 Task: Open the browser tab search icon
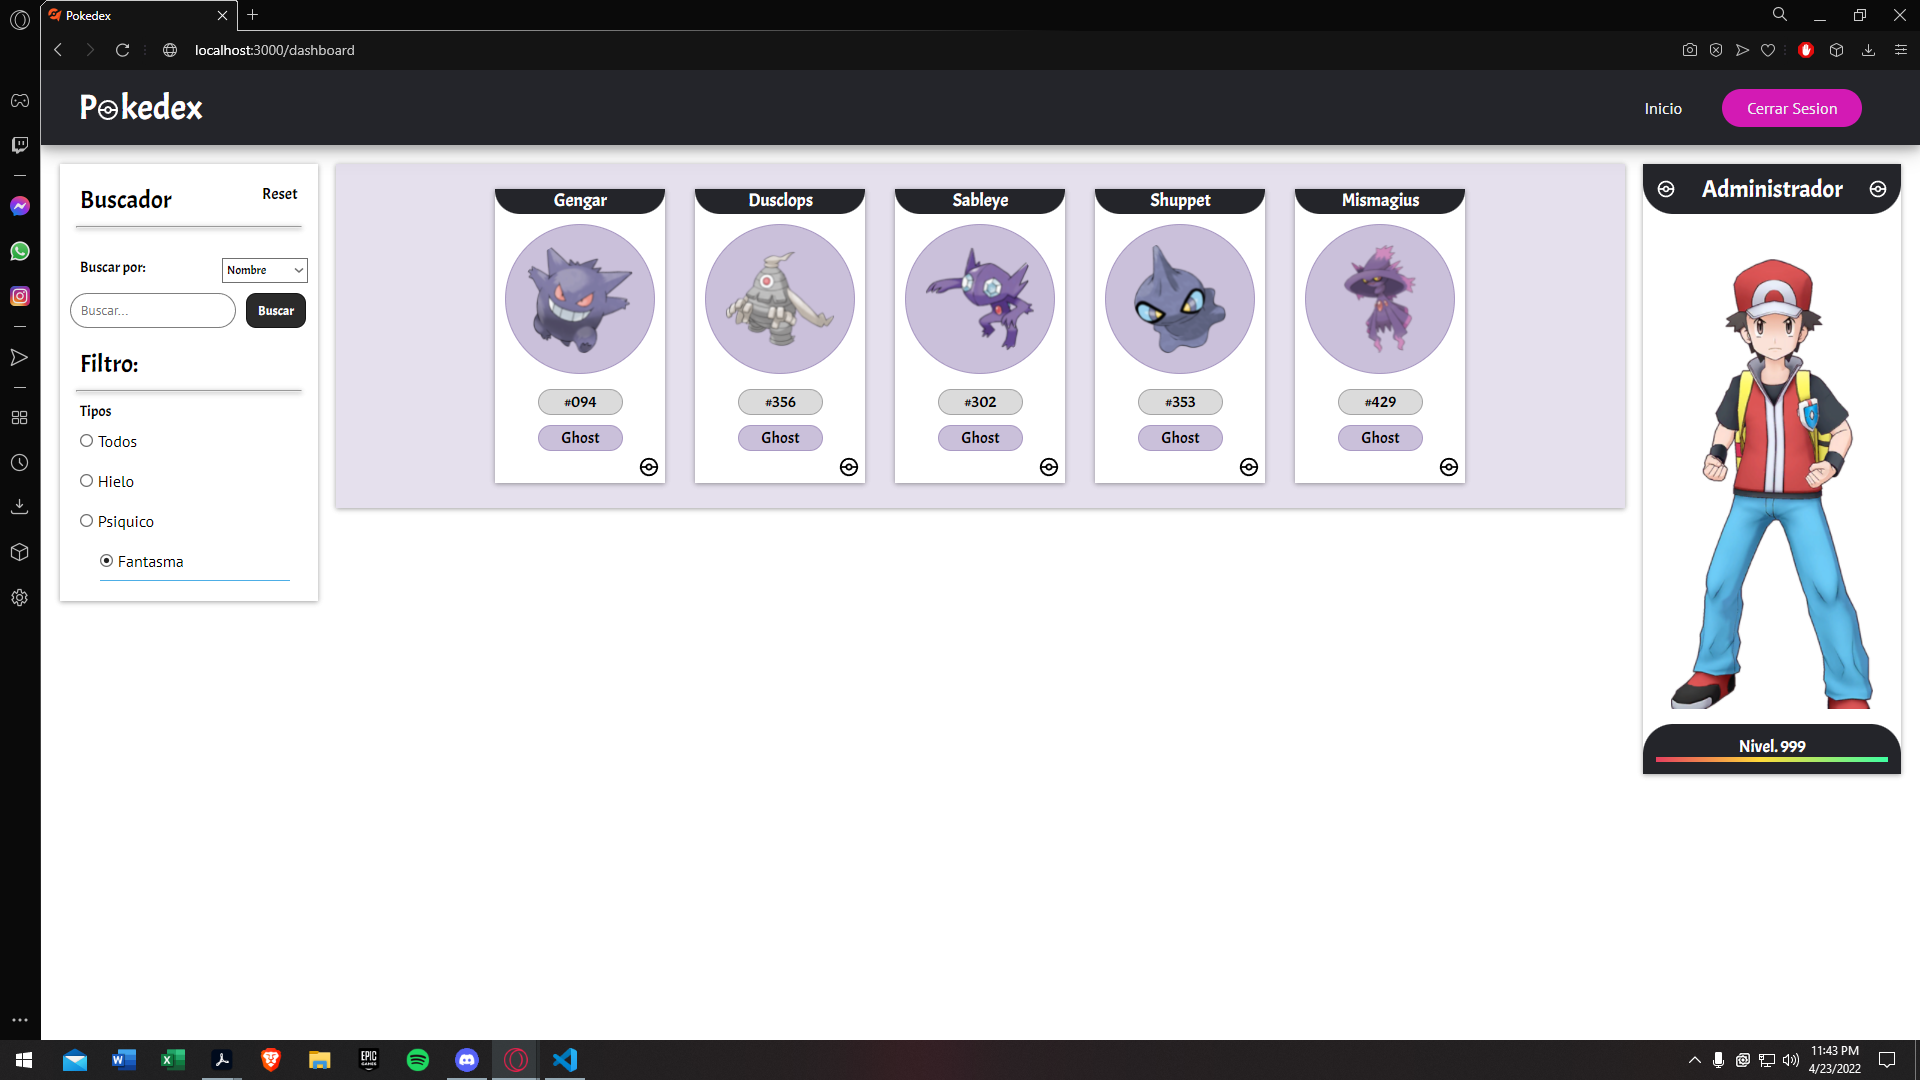pyautogui.click(x=1780, y=15)
